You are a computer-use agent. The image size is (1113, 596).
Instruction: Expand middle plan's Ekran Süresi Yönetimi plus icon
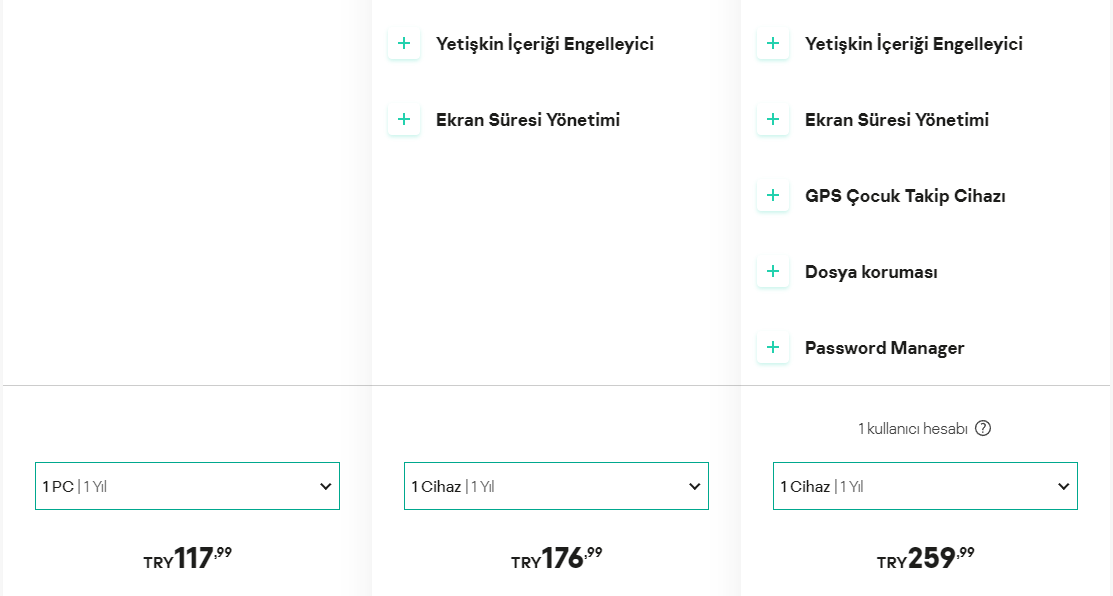pyautogui.click(x=404, y=120)
